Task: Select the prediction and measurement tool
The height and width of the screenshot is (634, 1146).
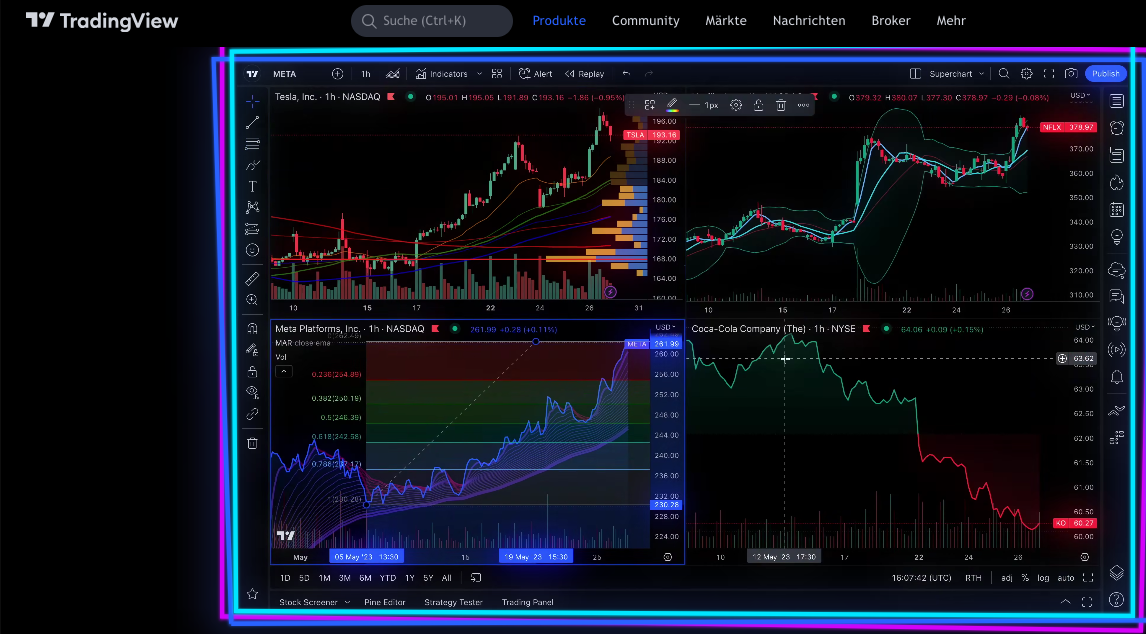Action: click(252, 229)
